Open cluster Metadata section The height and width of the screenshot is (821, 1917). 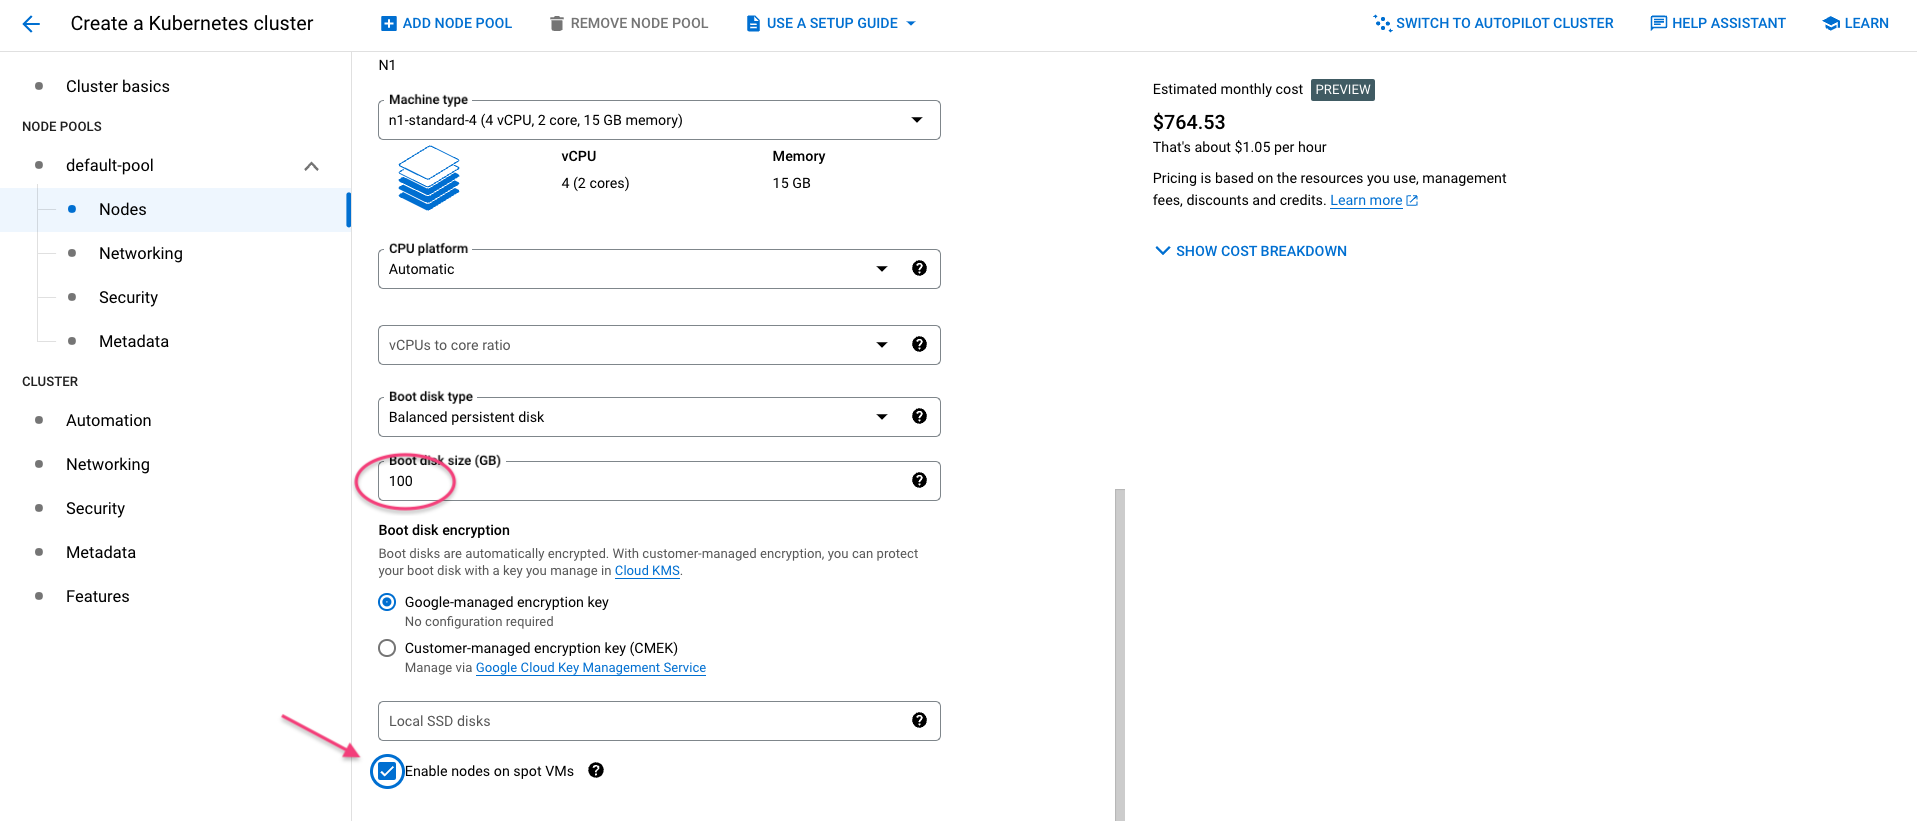coord(101,552)
